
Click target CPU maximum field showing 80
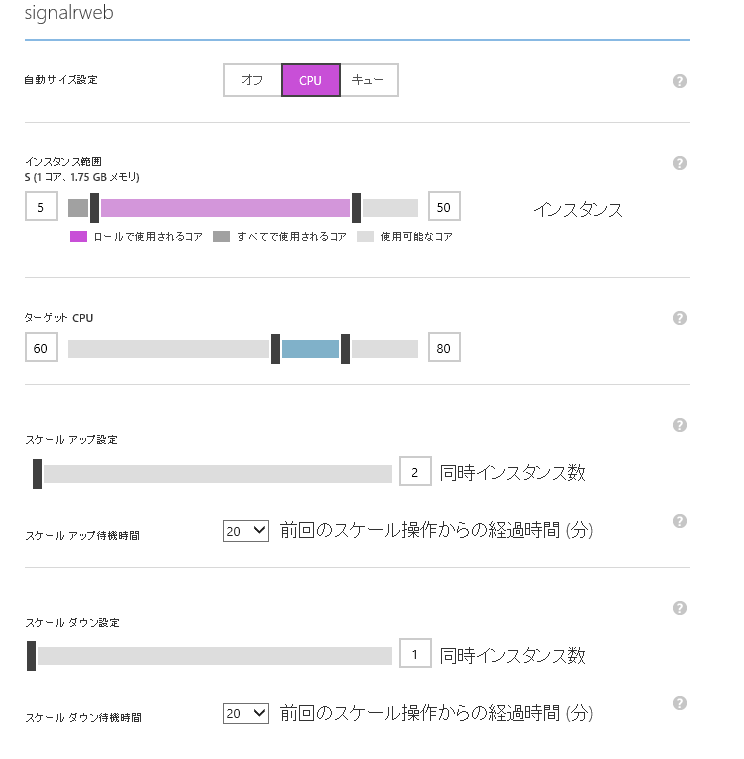pyautogui.click(x=444, y=349)
